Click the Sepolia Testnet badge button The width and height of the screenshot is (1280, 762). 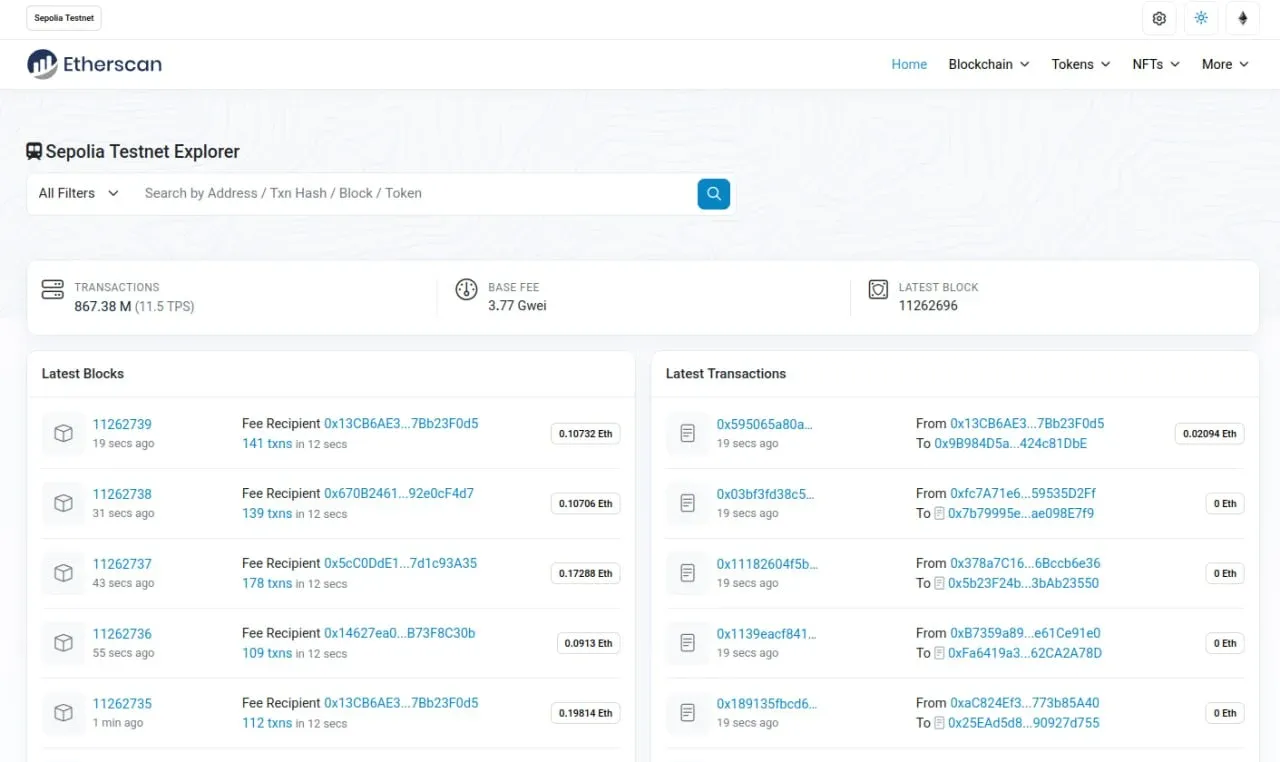(x=64, y=18)
